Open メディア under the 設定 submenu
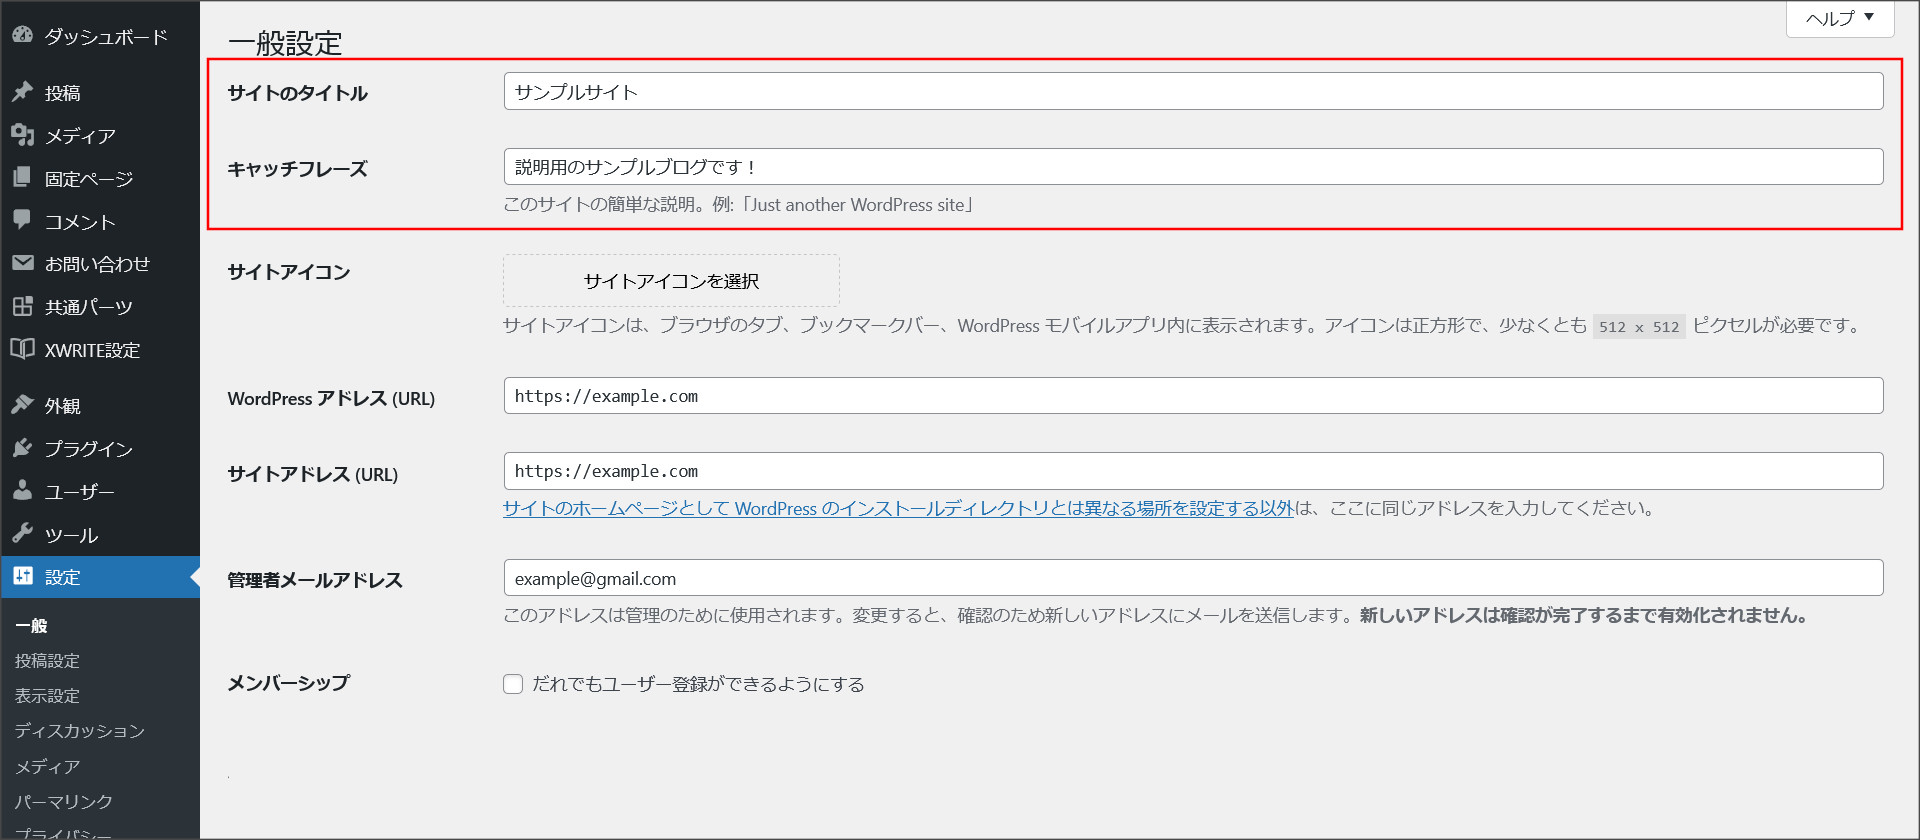Image resolution: width=1920 pixels, height=840 pixels. 47,767
